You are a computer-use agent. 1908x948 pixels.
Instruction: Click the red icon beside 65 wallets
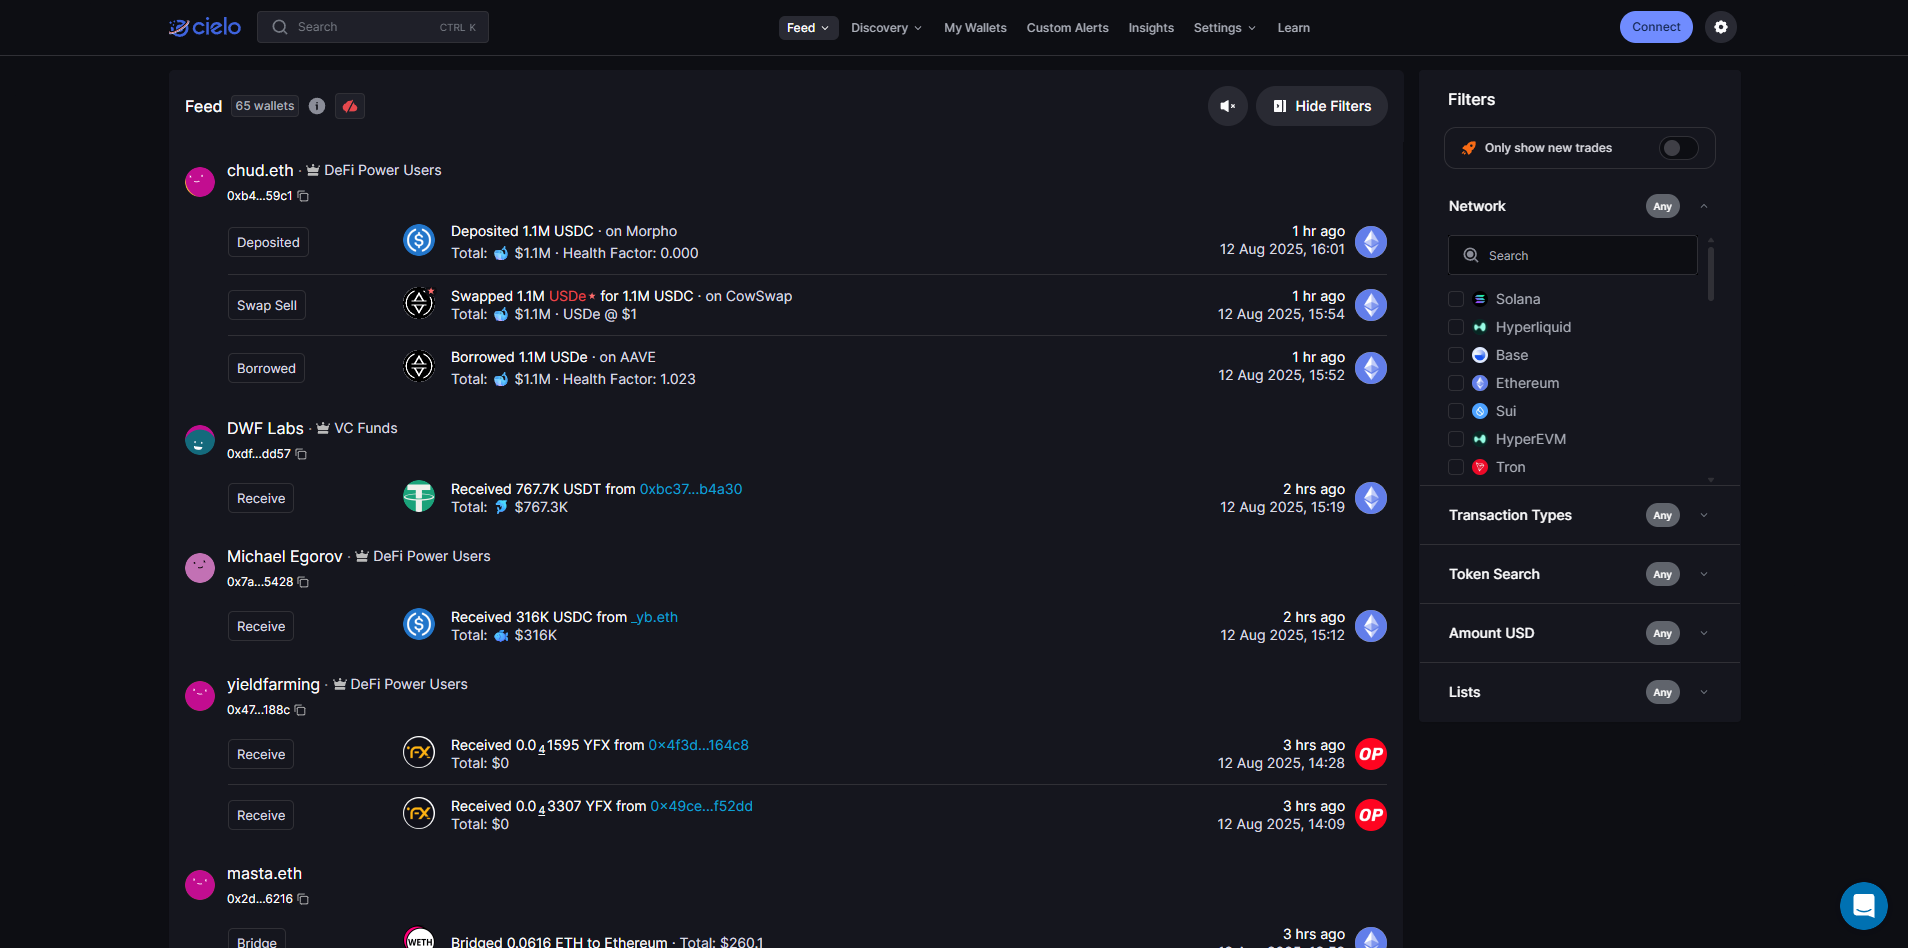(x=350, y=106)
